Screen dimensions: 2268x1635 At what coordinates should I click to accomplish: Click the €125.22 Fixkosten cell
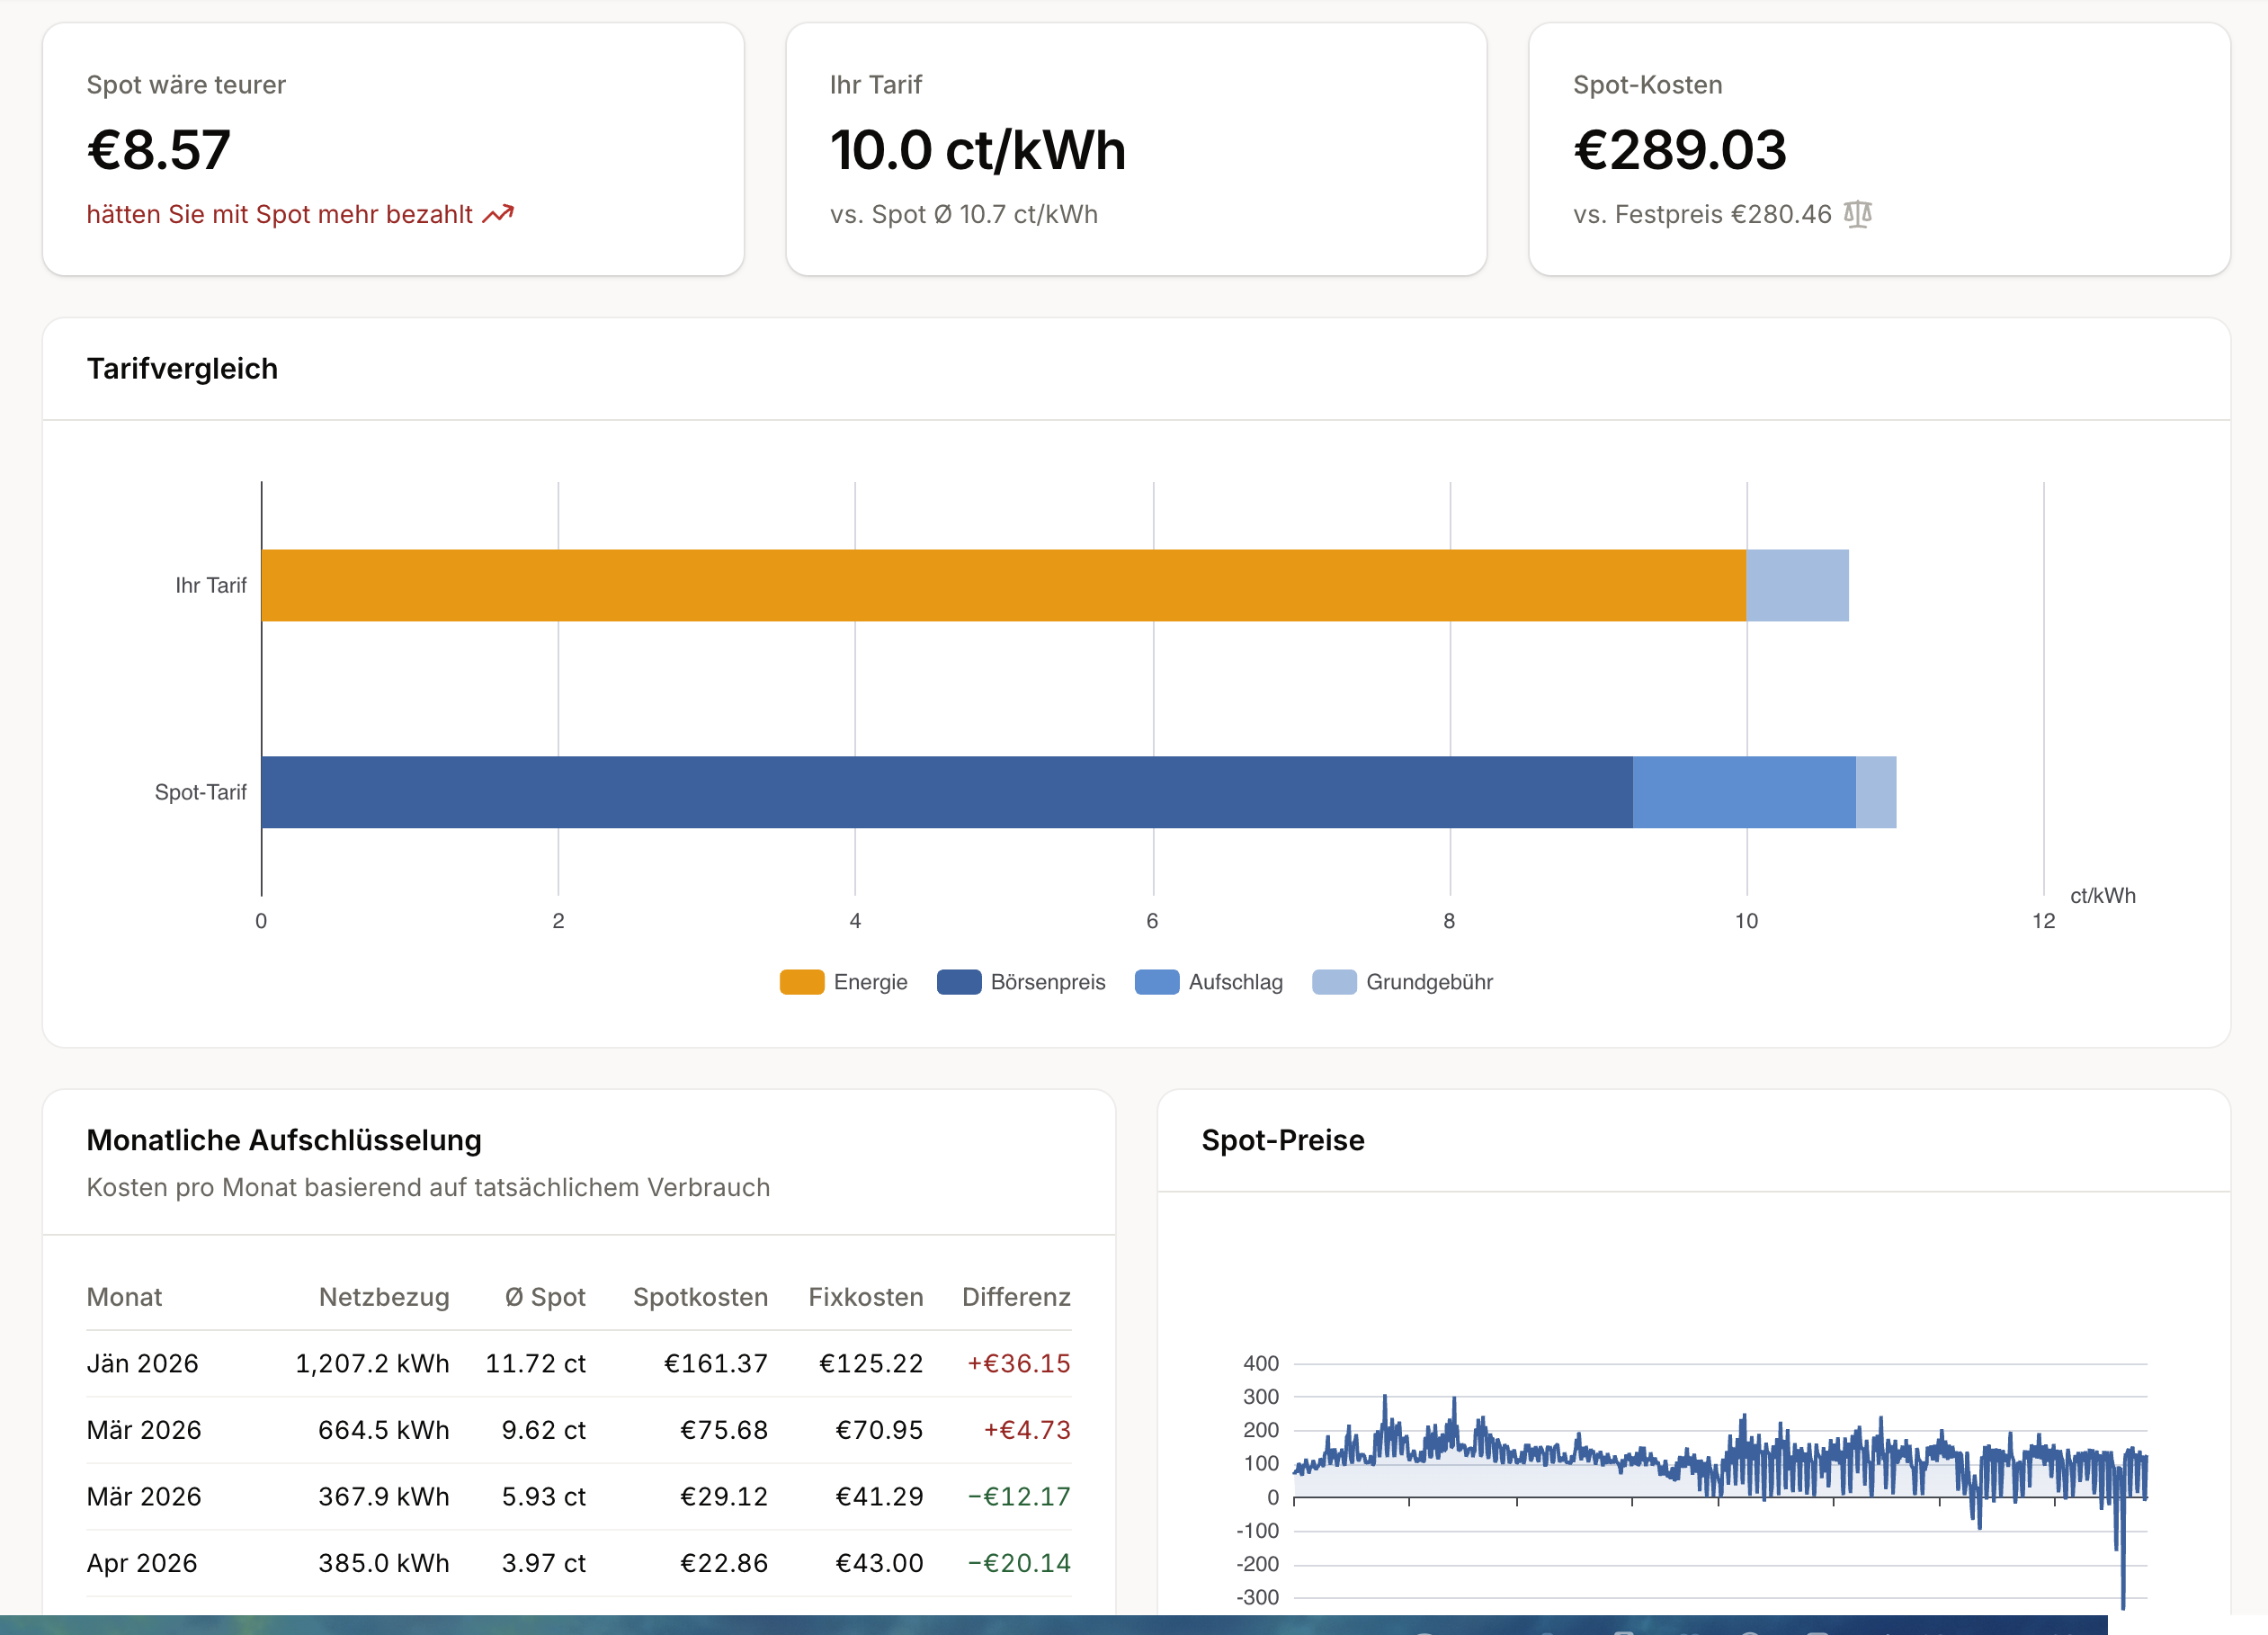coord(871,1363)
